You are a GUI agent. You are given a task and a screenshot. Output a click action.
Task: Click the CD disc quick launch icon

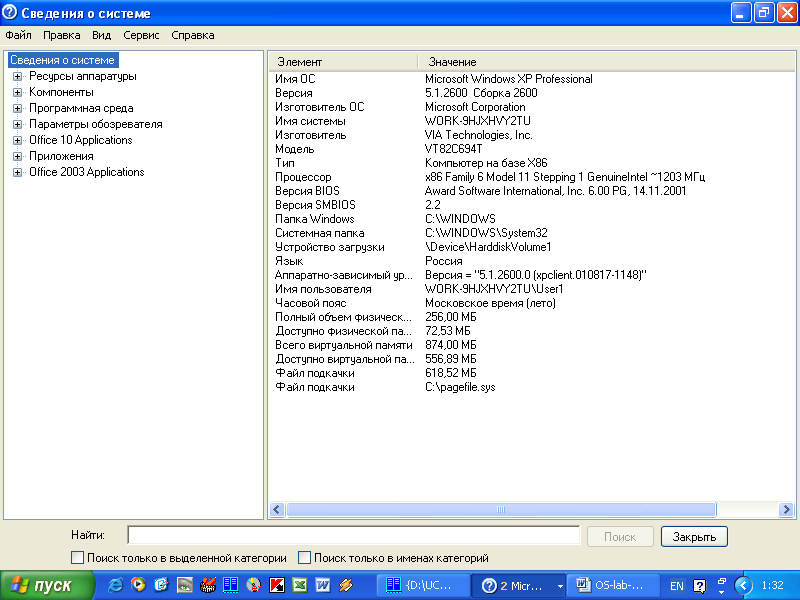(254, 585)
